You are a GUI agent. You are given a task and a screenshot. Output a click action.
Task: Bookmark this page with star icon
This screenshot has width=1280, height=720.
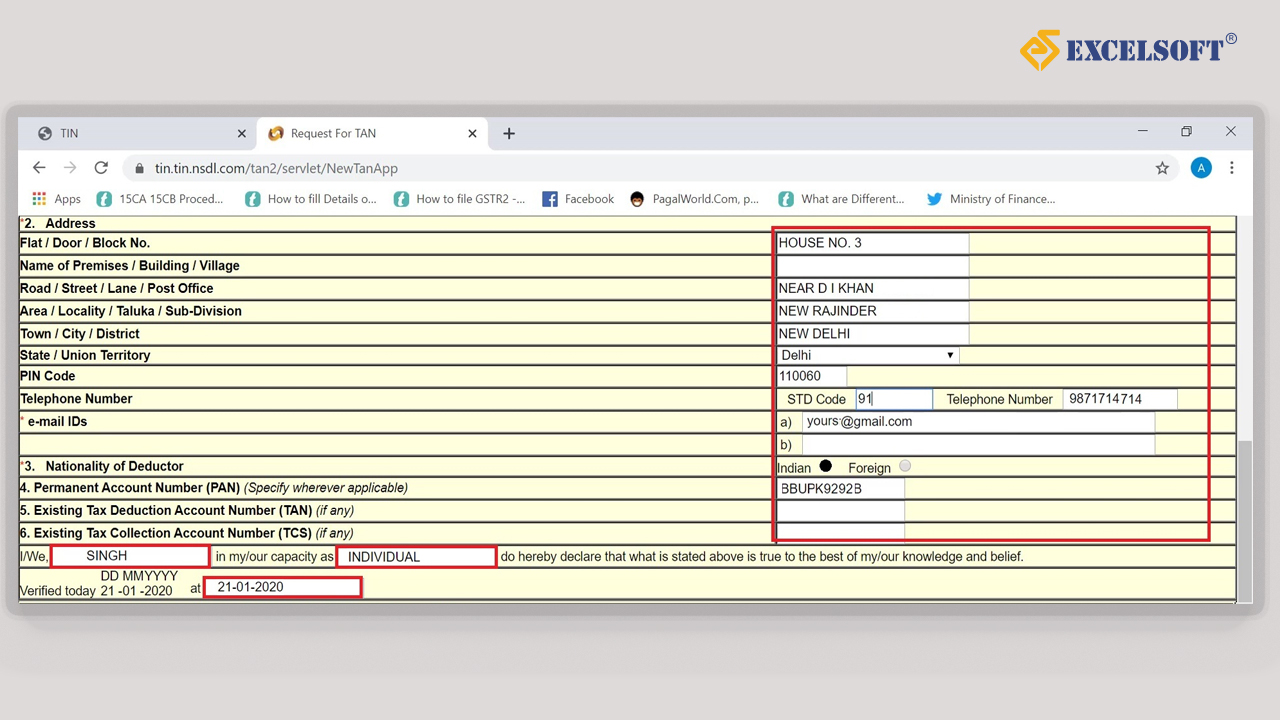tap(1162, 168)
